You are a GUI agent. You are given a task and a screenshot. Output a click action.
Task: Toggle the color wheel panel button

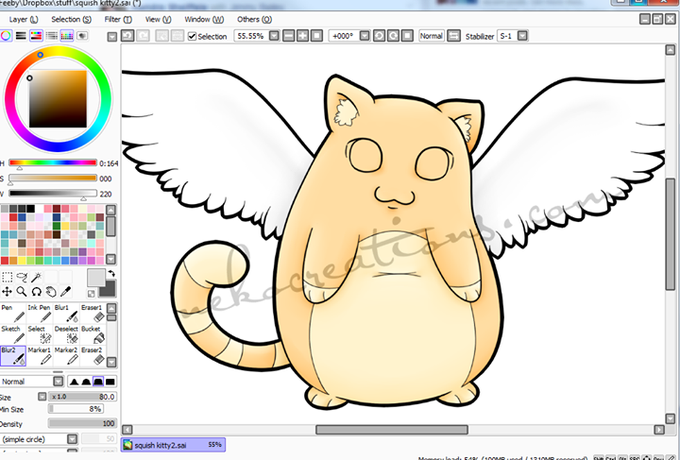[x=6, y=36]
